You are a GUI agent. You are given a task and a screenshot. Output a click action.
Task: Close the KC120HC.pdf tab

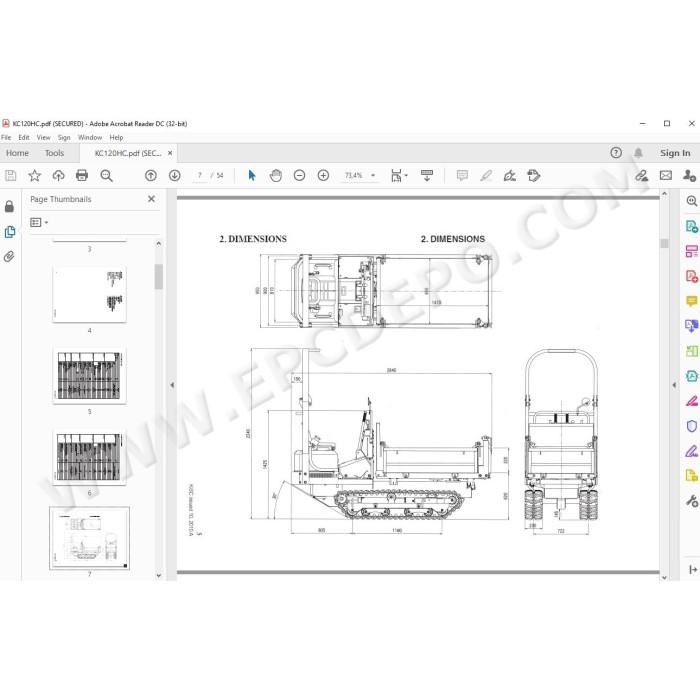[170, 153]
